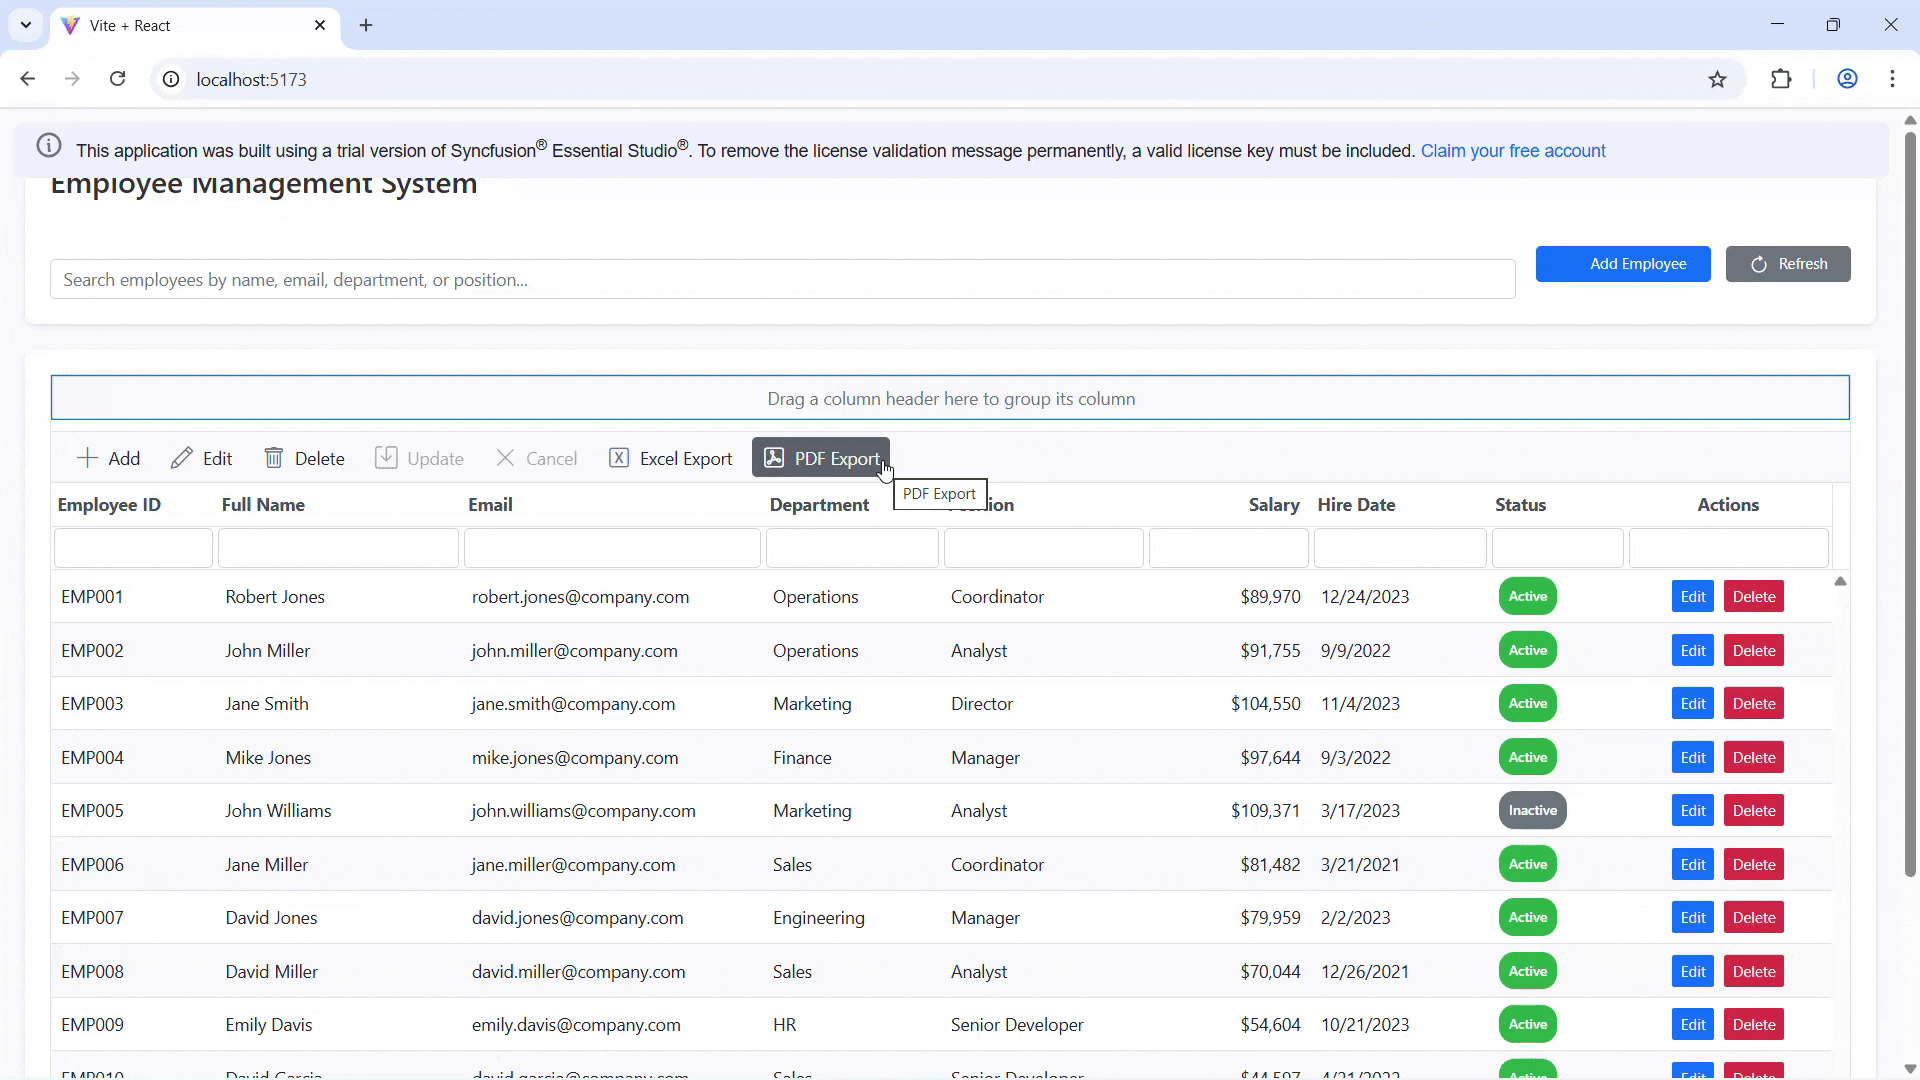Click the Add Employee button
This screenshot has width=1920, height=1080.
[x=1623, y=264]
